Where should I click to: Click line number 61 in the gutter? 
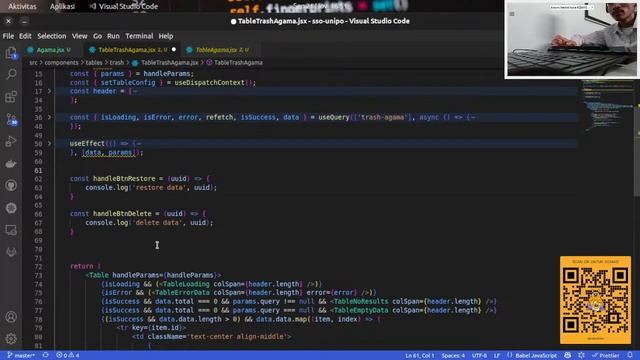38,170
